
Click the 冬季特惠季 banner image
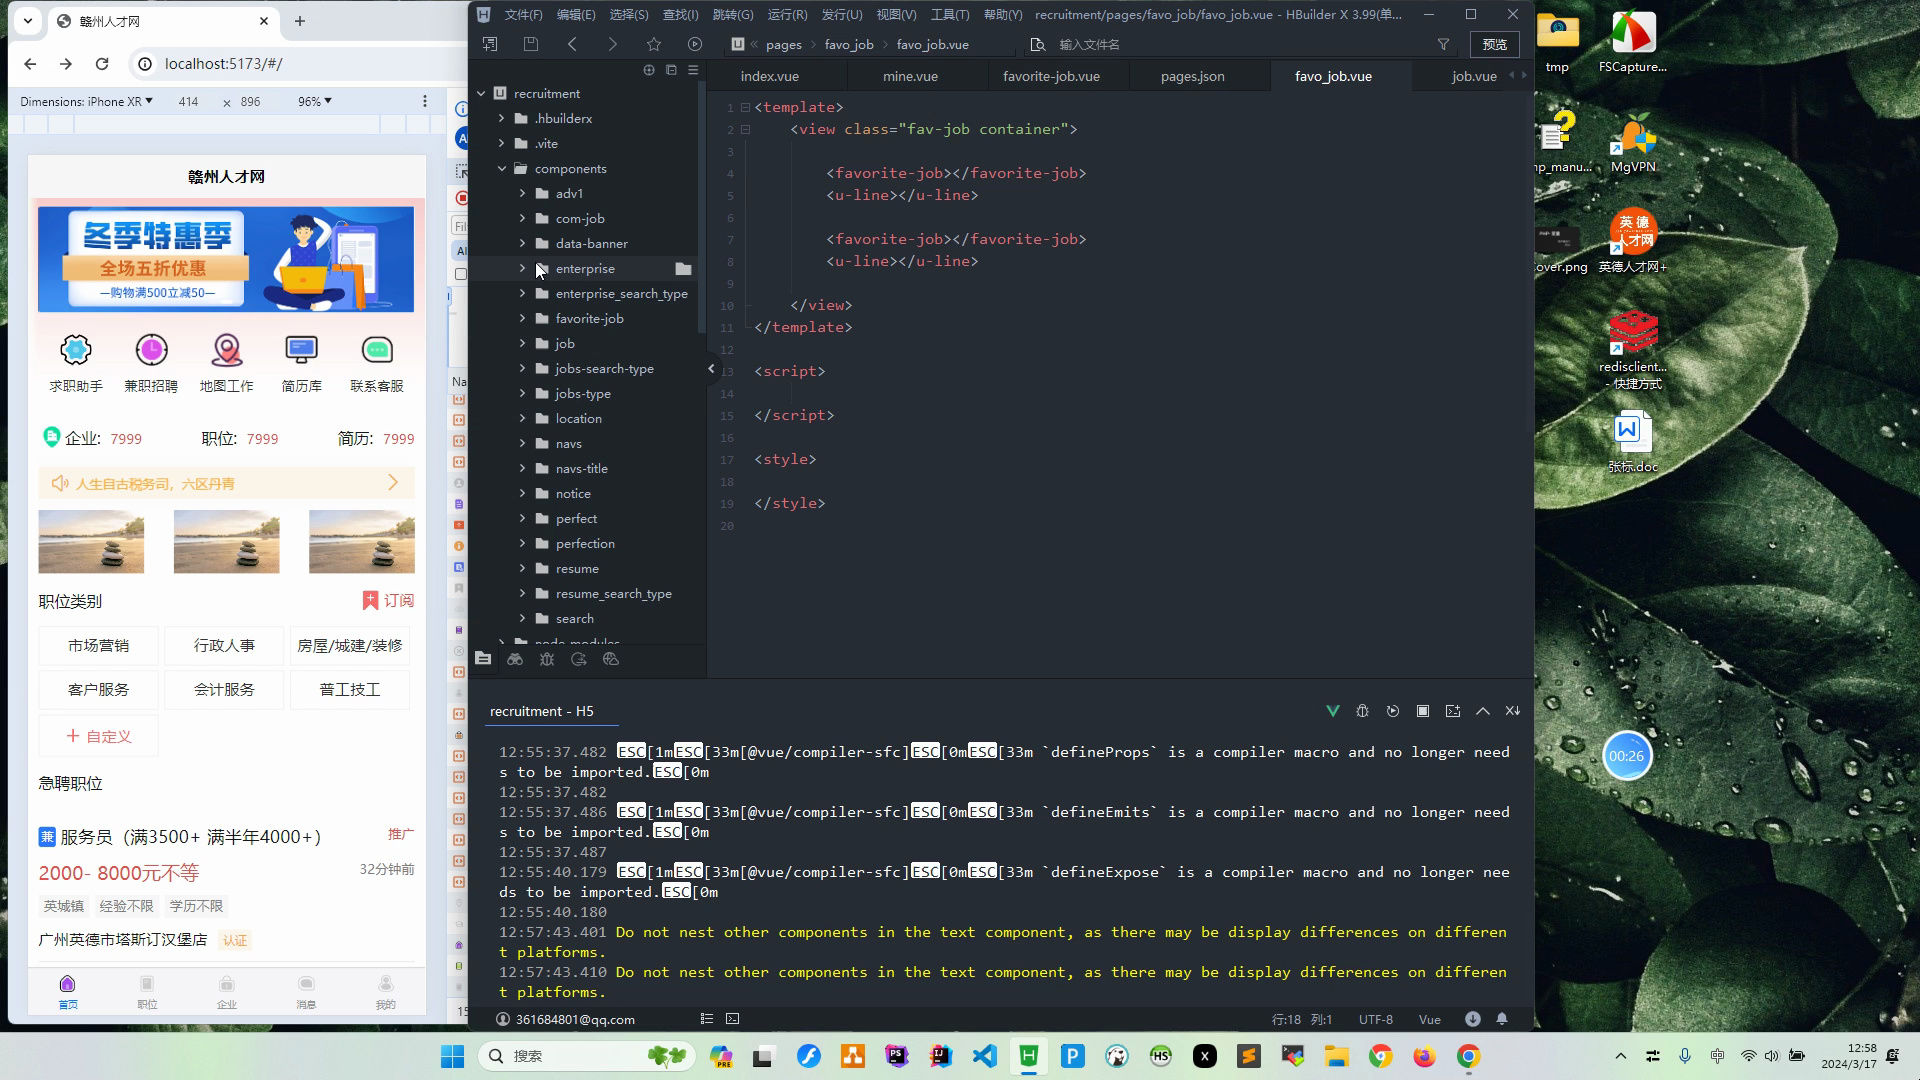pyautogui.click(x=226, y=259)
